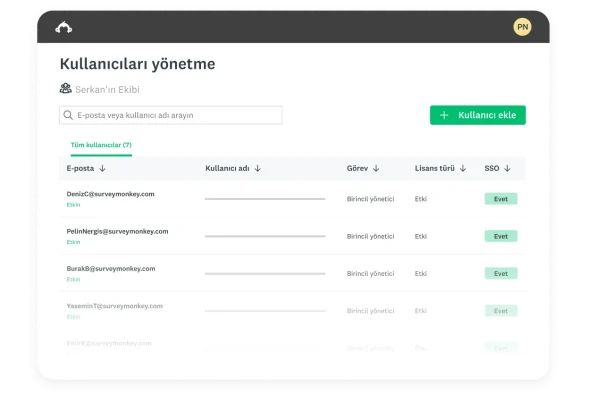Click Birincil yönetici in BurakB row
Image resolution: width=604 pixels, height=400 pixels.
tap(370, 274)
